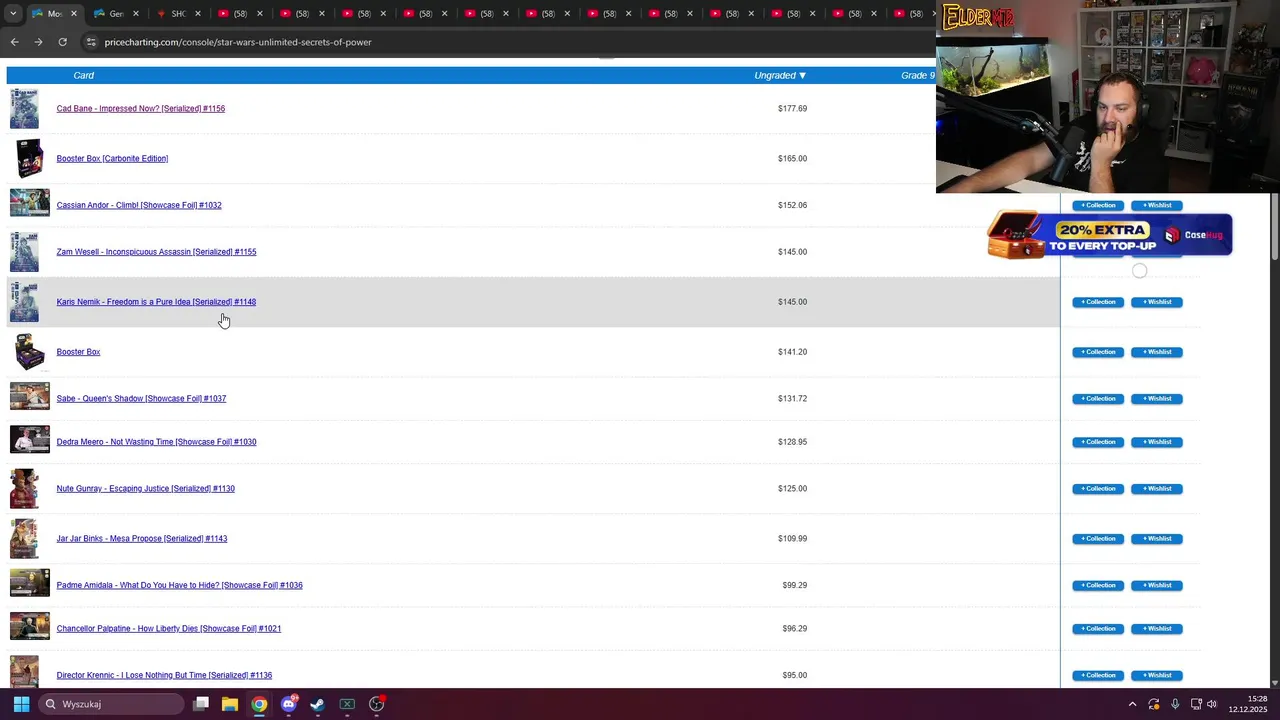This screenshot has width=1280, height=720.
Task: Open the tab search dropdown in Chrome
Action: click(x=12, y=13)
